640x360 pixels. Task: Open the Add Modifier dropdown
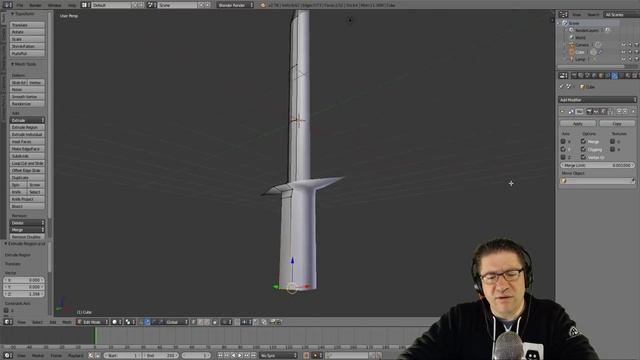(597, 100)
